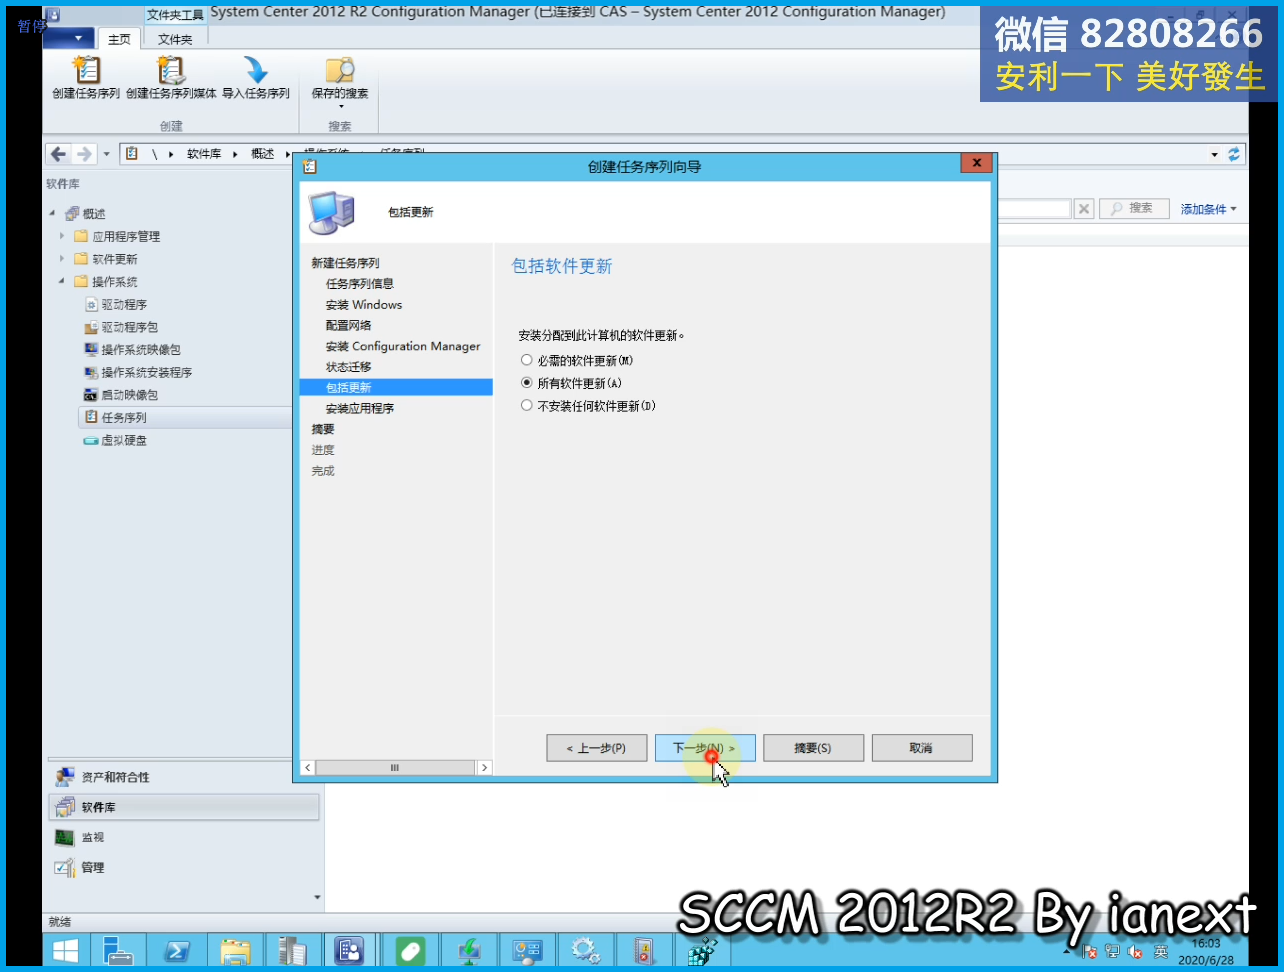This screenshot has width=1284, height=972.
Task: Go to the 状态迁移 wizard step
Action: [348, 367]
